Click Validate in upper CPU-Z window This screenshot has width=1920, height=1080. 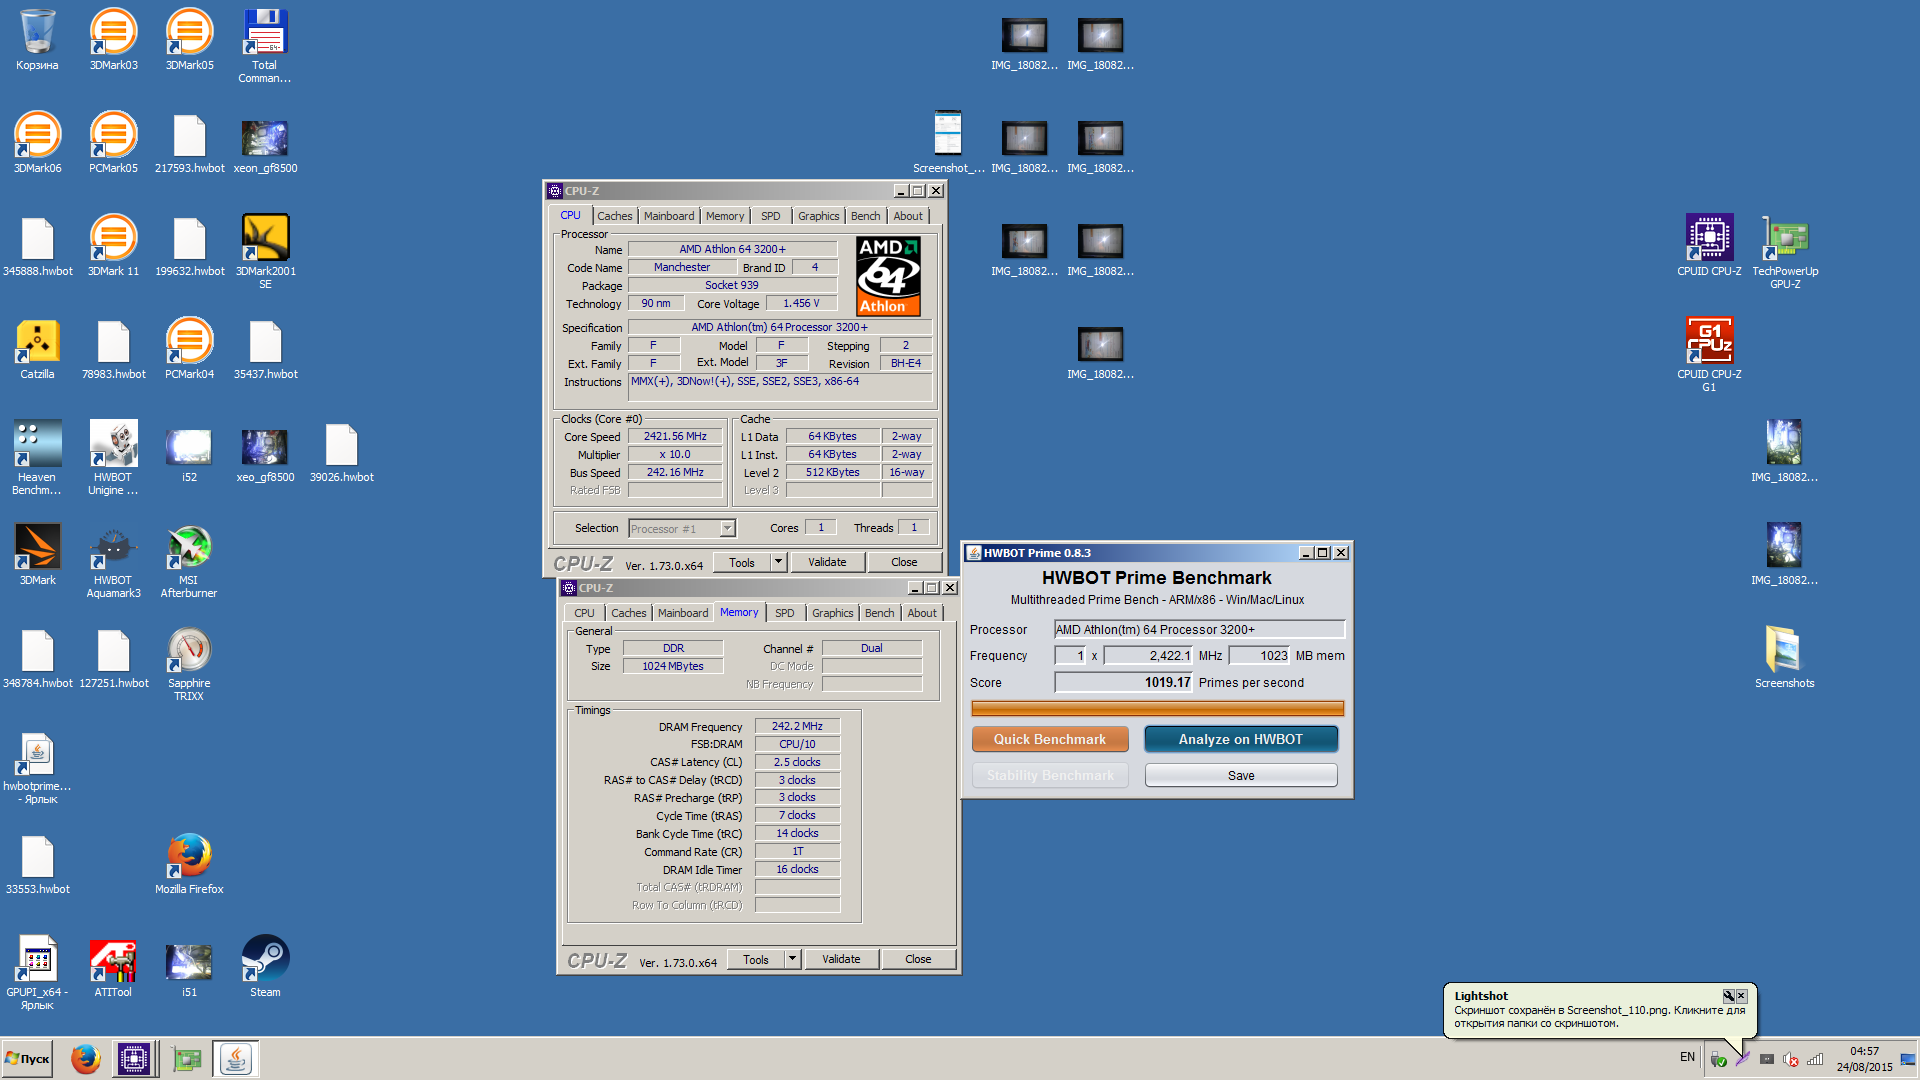pyautogui.click(x=827, y=562)
